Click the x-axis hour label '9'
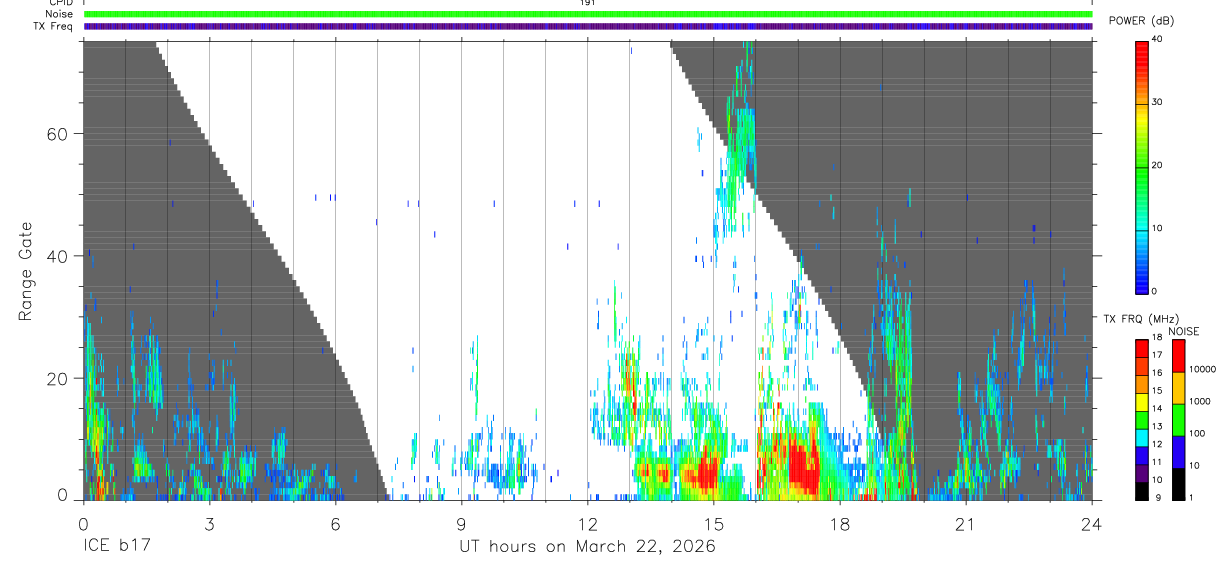This screenshot has height=567, width=1228. tap(461, 524)
